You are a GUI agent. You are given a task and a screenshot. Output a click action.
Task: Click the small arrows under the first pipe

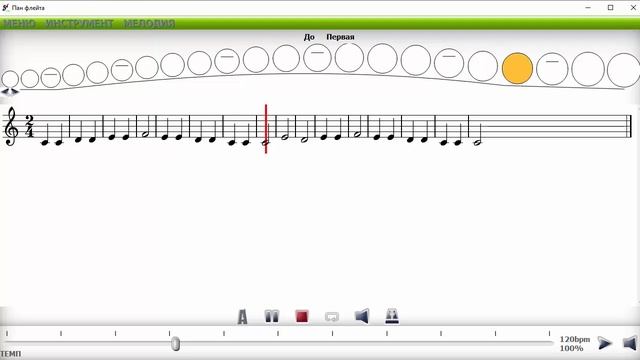point(10,91)
